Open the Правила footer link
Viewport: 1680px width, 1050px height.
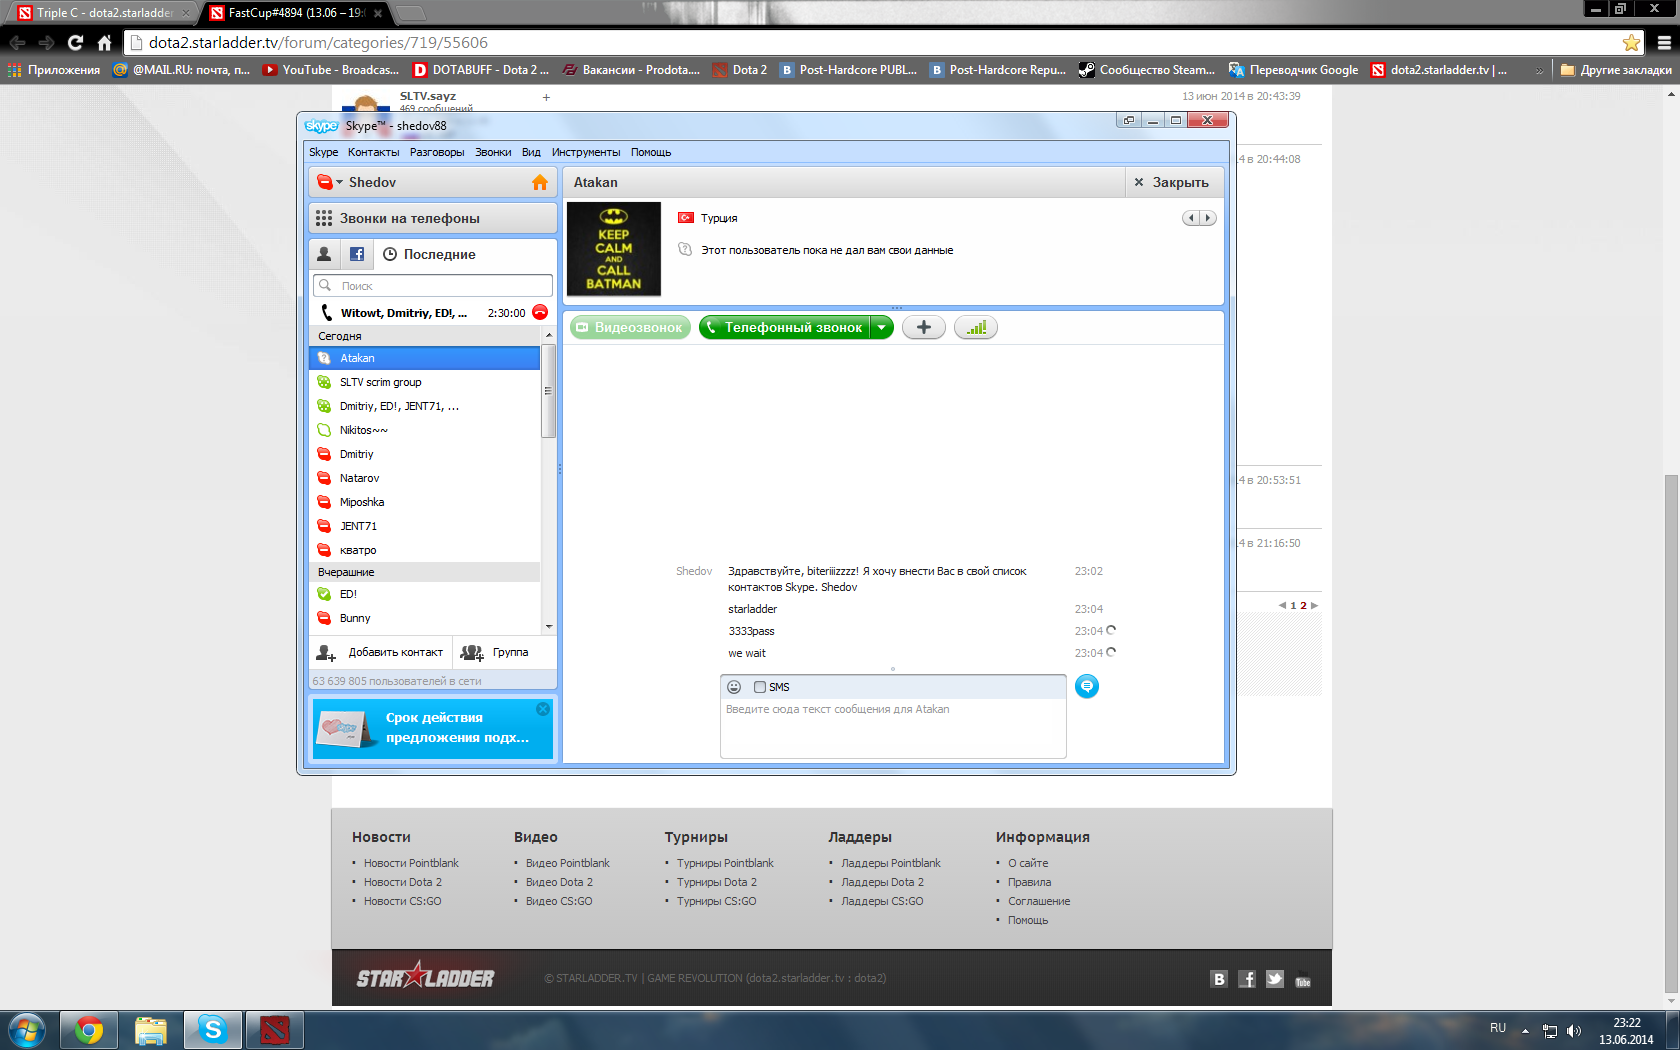pos(1029,882)
